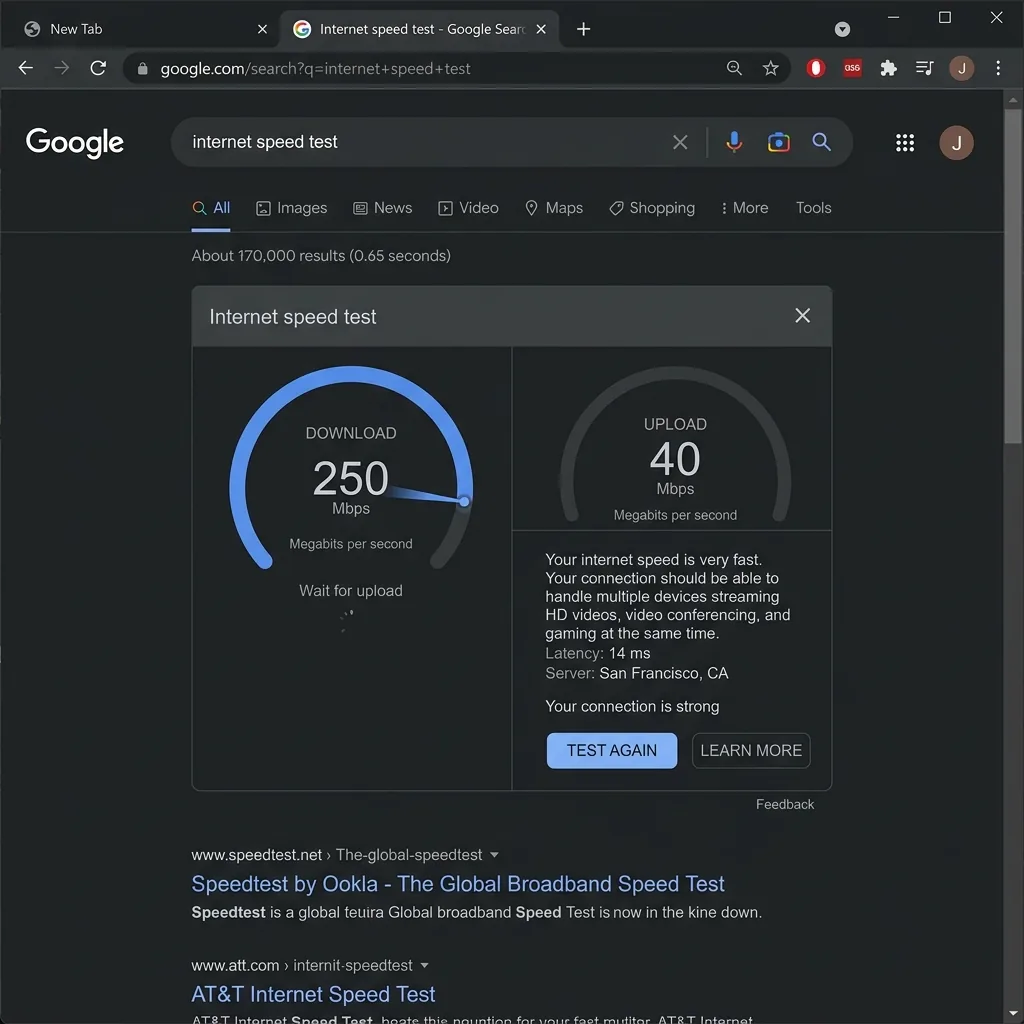
Task: Click the Google logo
Action: [x=74, y=142]
